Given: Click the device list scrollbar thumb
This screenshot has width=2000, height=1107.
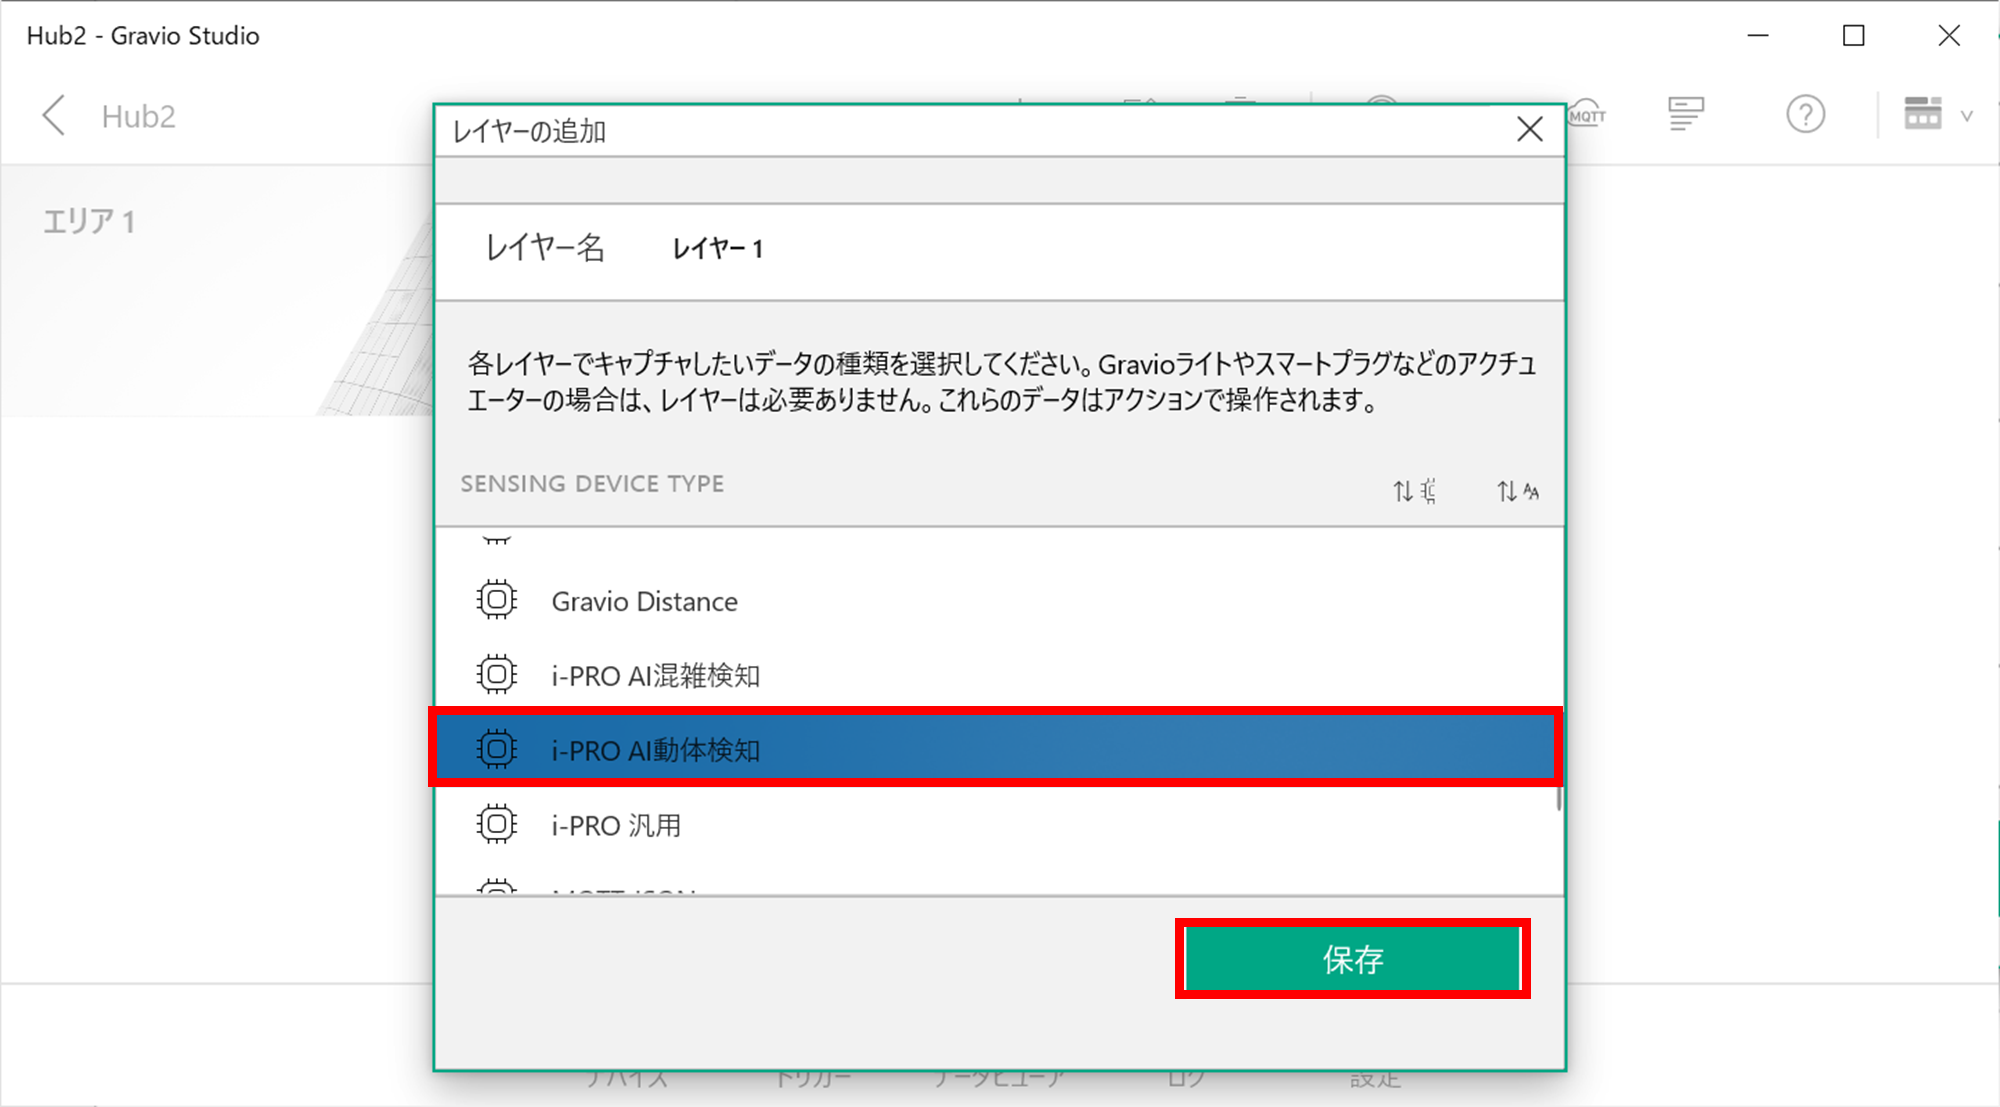Looking at the screenshot, I should click(1559, 799).
